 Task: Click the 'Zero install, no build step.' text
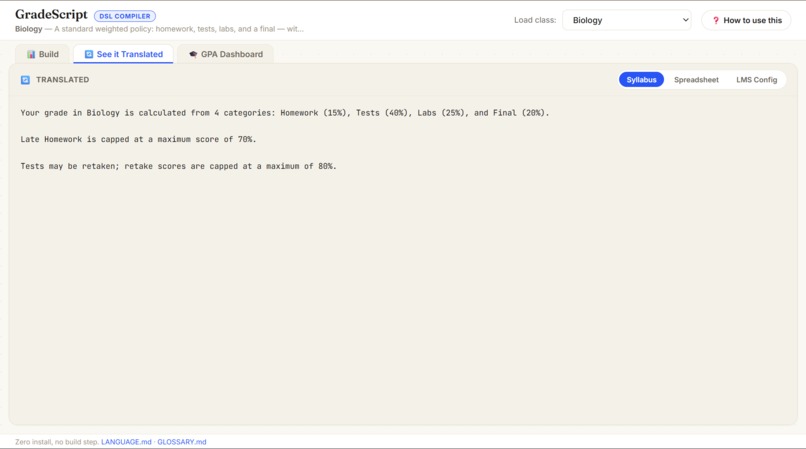click(57, 442)
